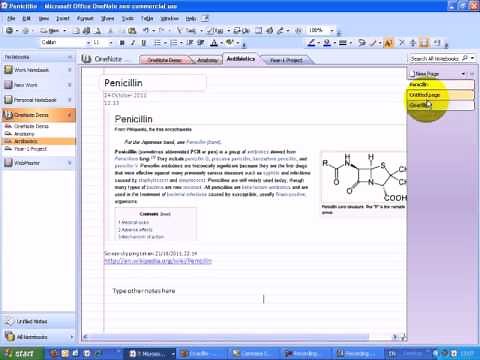Click the Paste clipboard icon
Image resolution: width=480 pixels, height=360 pixels.
point(132,30)
